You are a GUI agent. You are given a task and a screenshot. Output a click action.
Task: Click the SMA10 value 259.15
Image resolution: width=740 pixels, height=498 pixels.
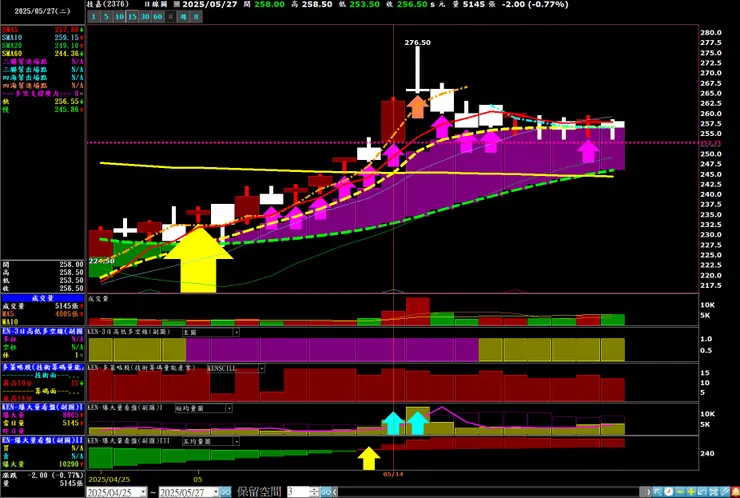pyautogui.click(x=69, y=37)
